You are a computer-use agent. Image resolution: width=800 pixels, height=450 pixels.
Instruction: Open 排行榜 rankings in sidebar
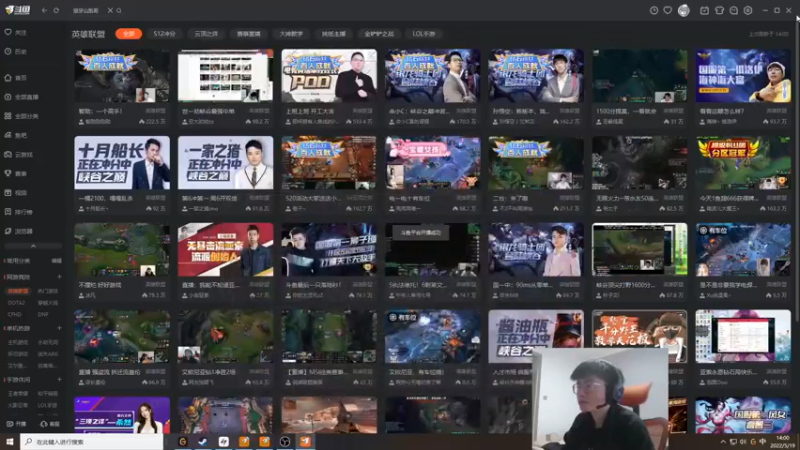click(18, 212)
